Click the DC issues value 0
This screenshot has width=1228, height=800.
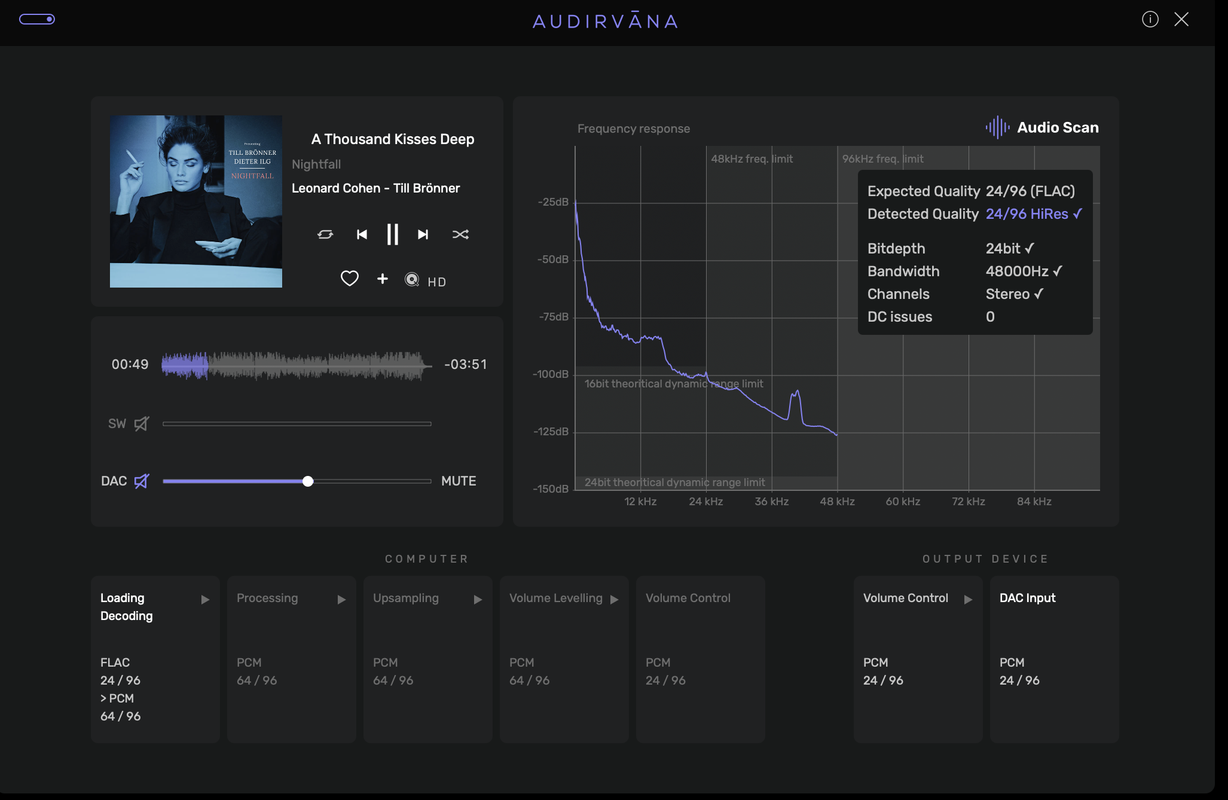click(x=990, y=317)
